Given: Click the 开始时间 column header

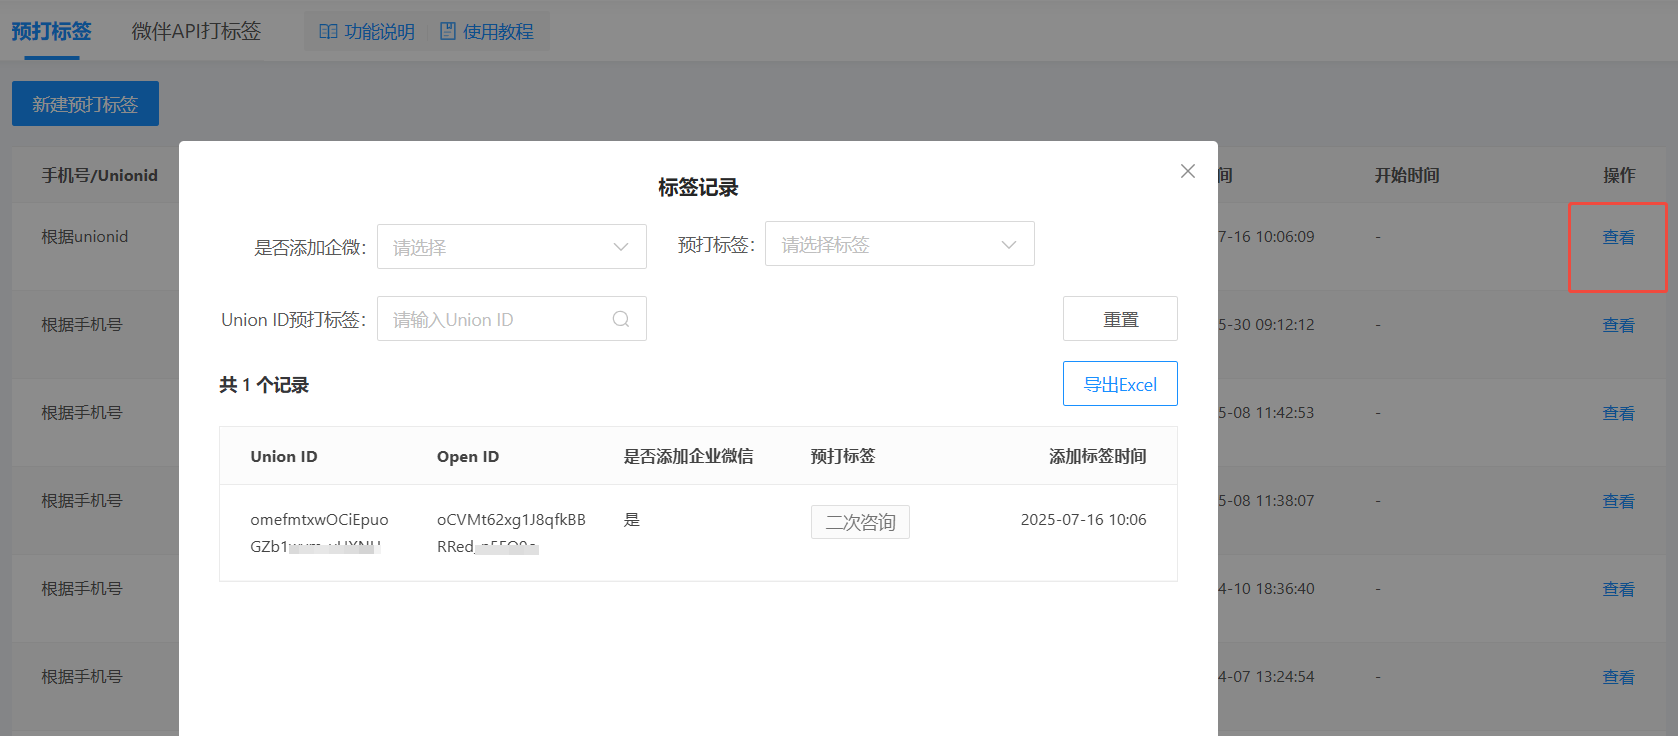Looking at the screenshot, I should [x=1407, y=175].
